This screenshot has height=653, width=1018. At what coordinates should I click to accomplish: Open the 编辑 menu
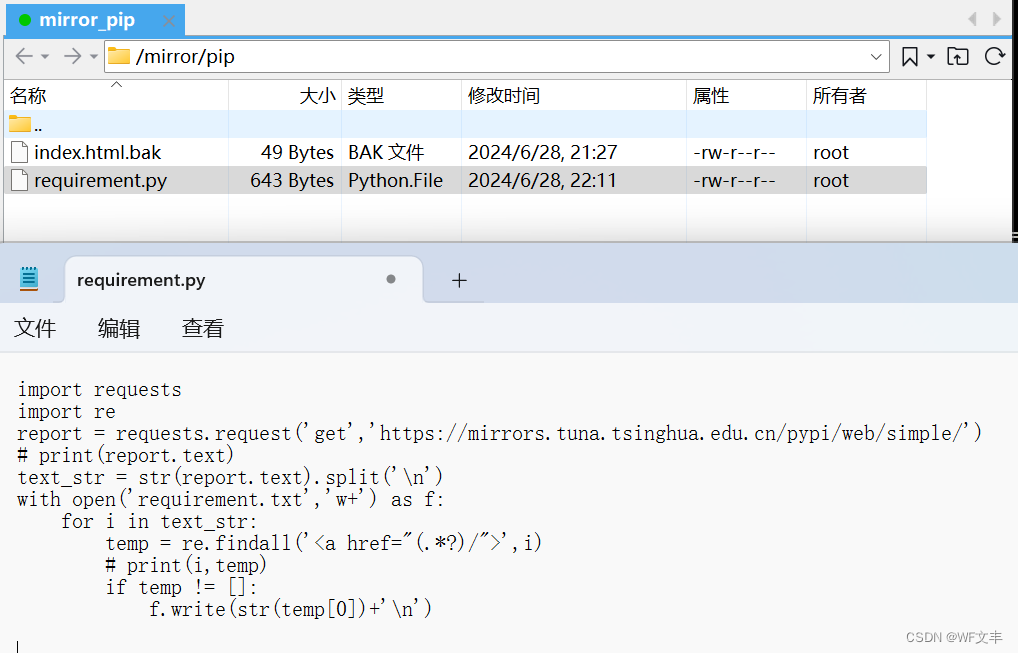click(x=119, y=328)
